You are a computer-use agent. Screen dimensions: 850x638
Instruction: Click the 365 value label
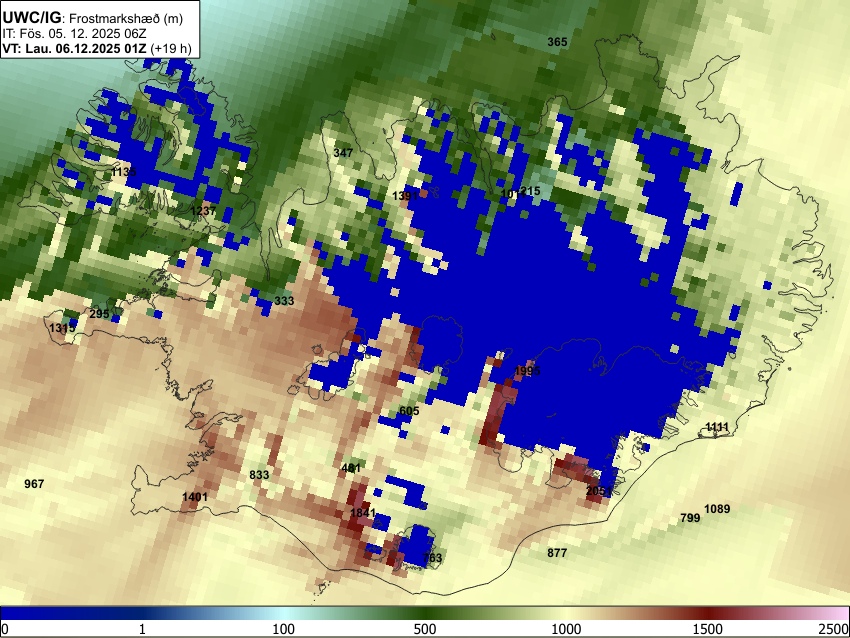click(557, 42)
